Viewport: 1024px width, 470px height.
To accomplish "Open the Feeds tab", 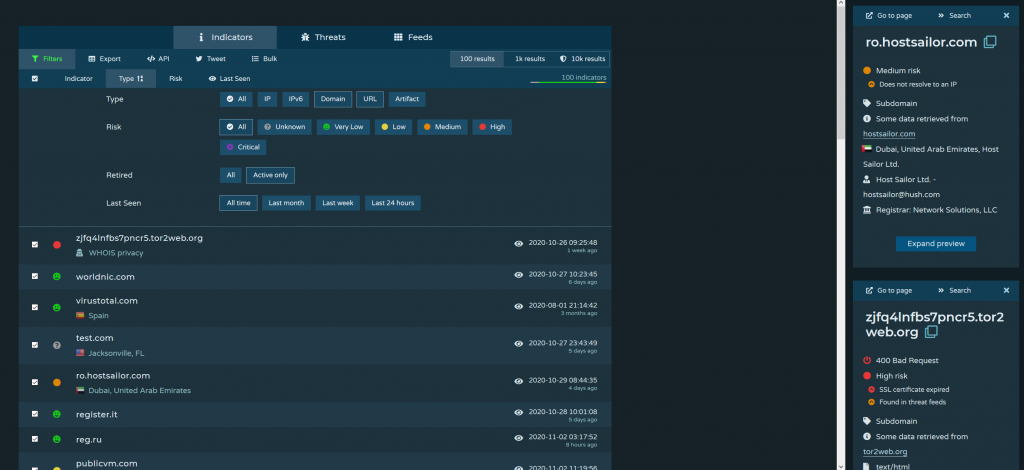I will click(x=413, y=37).
